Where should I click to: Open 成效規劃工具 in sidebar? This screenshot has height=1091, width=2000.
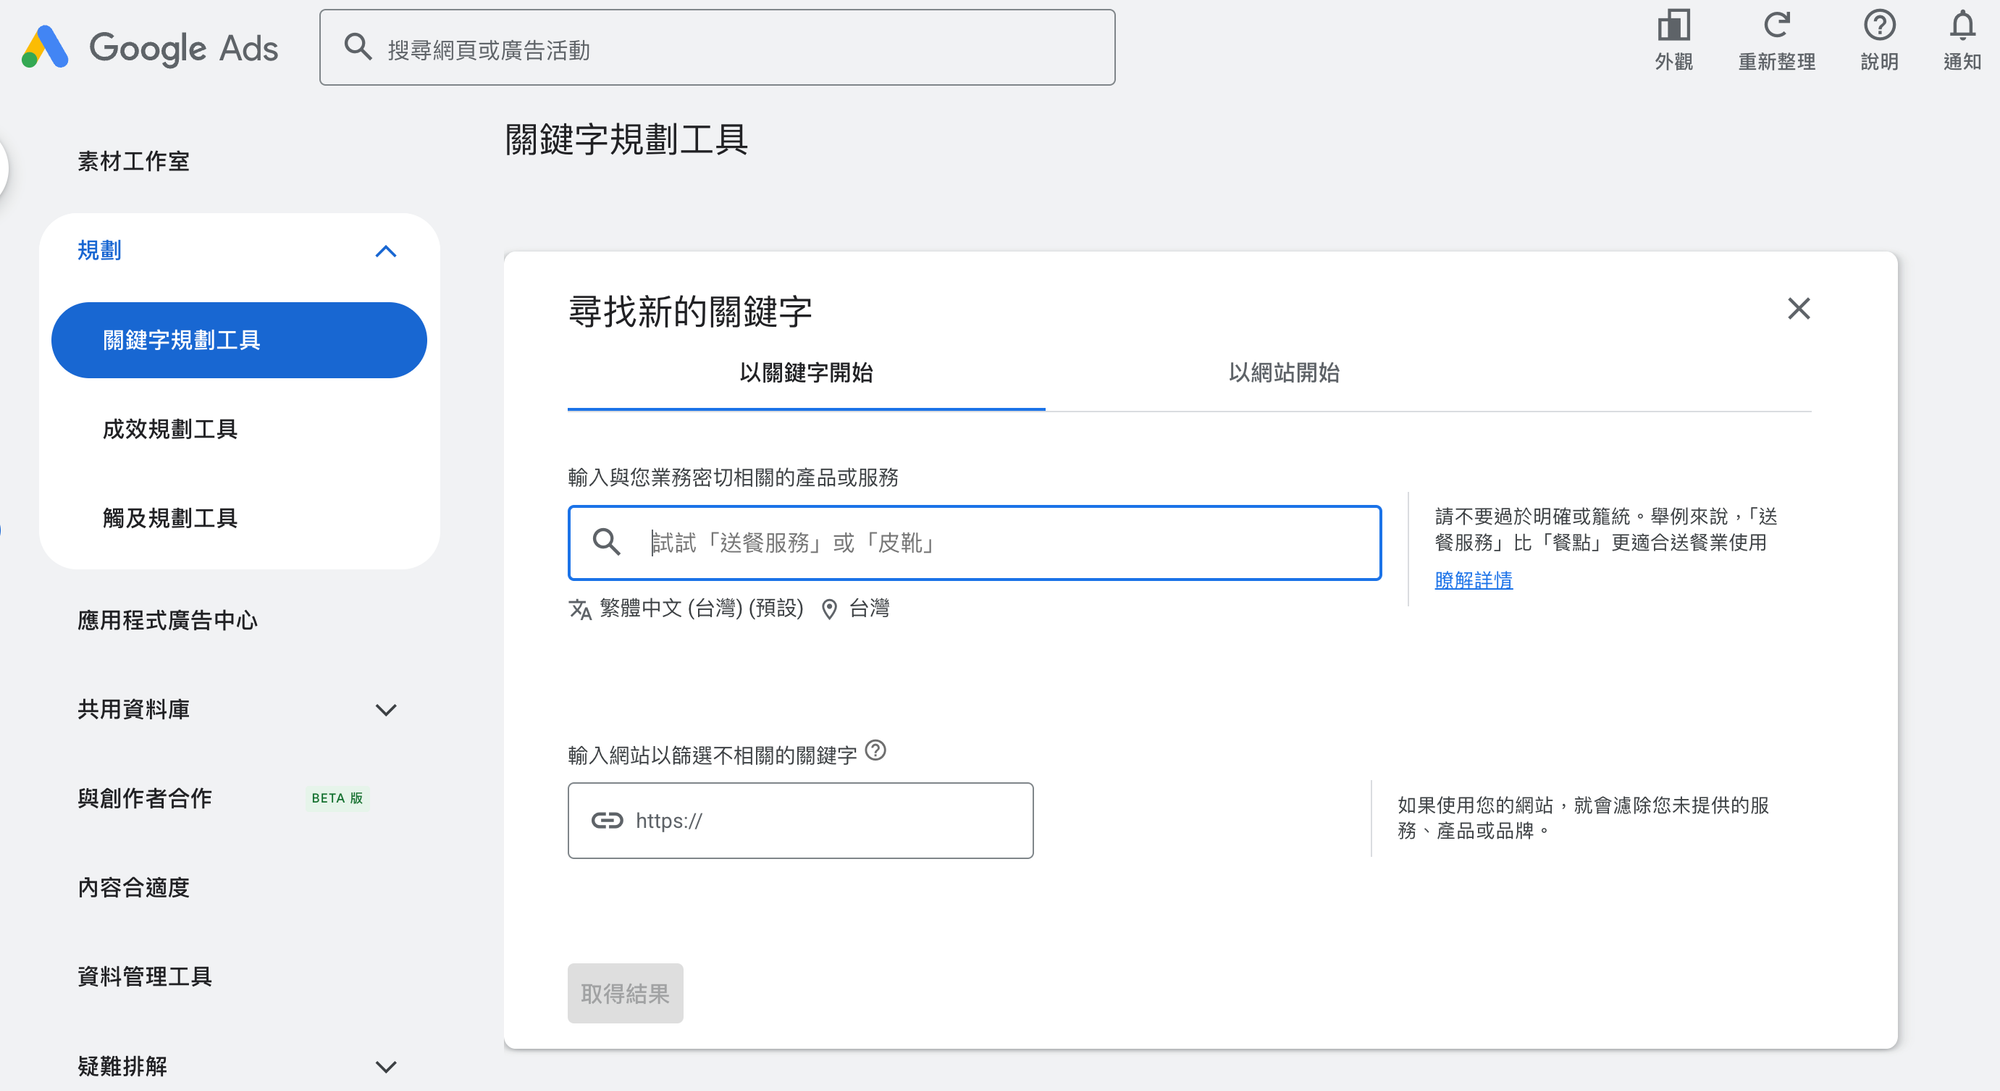click(x=170, y=429)
